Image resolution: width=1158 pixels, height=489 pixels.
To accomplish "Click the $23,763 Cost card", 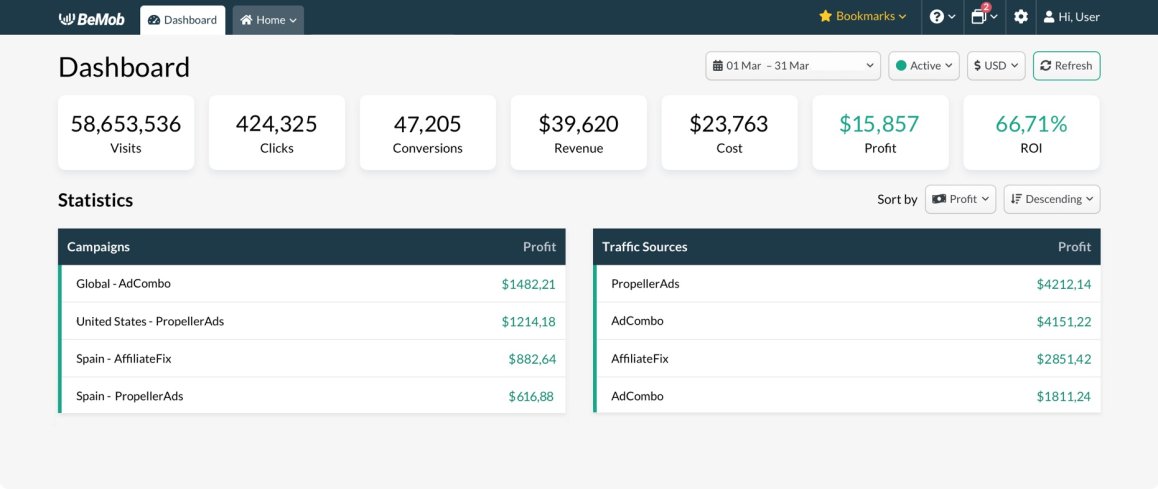I will pyautogui.click(x=730, y=132).
